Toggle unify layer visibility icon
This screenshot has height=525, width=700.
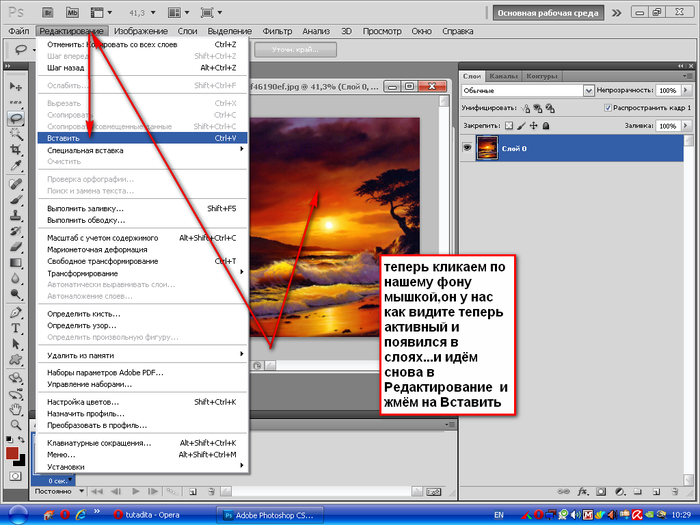coord(538,108)
